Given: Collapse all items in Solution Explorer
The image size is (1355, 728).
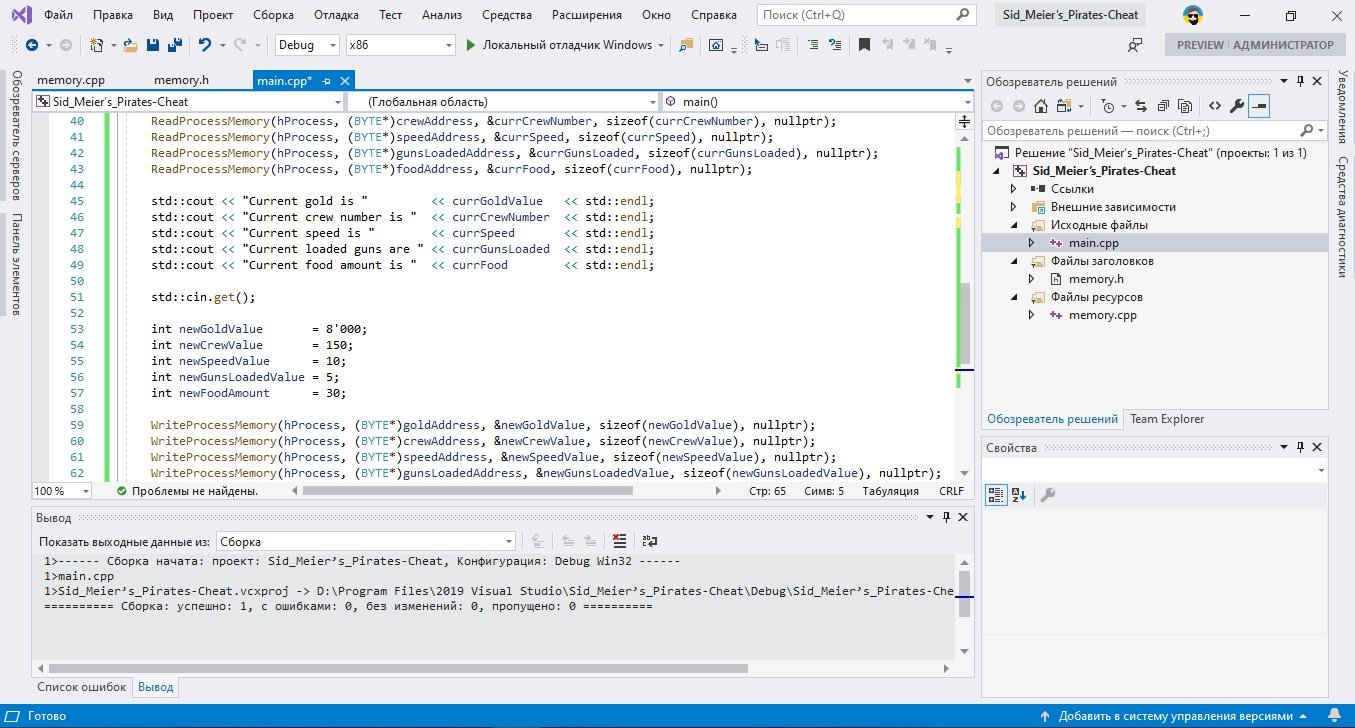Looking at the screenshot, I should coord(1163,106).
